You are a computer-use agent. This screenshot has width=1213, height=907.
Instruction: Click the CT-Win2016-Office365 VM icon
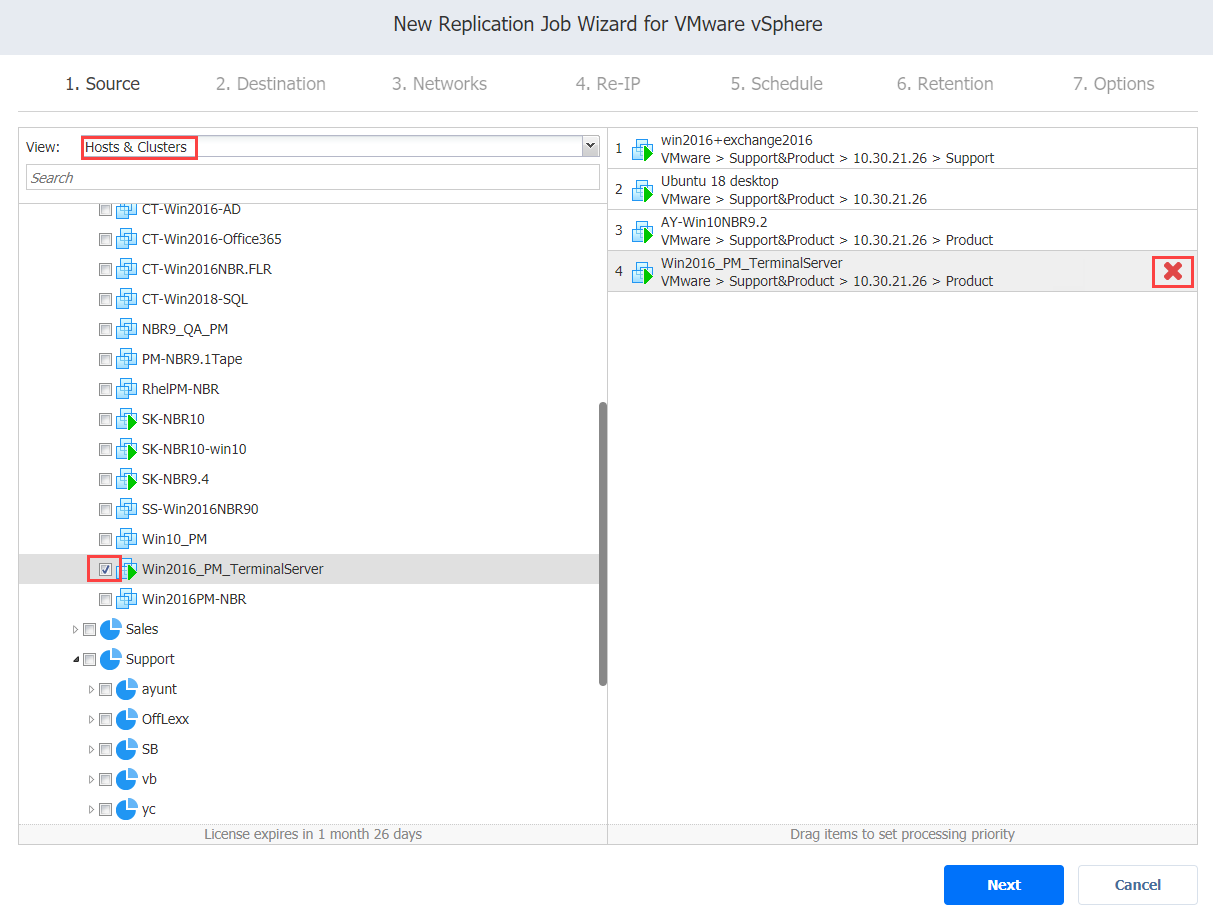coord(126,240)
